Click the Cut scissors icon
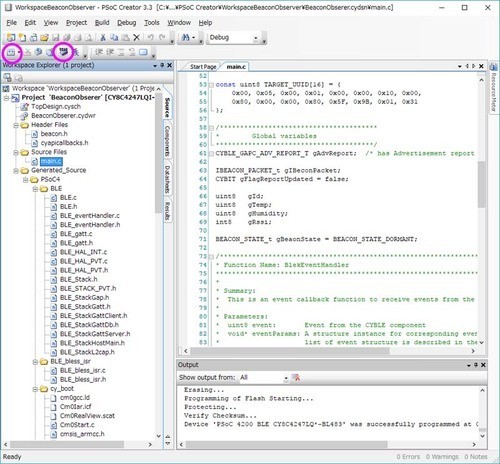 (103, 38)
